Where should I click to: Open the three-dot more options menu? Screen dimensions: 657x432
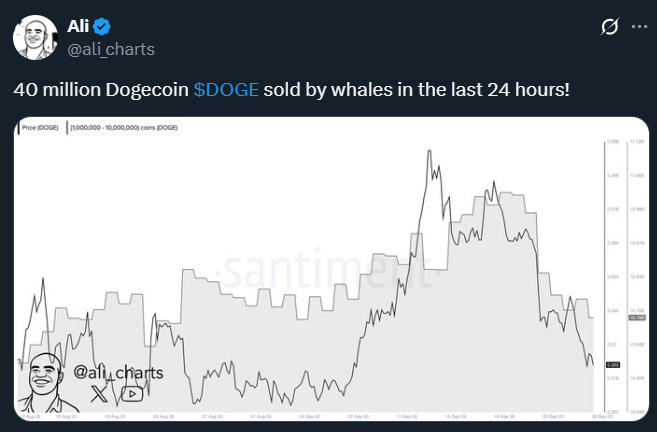(639, 27)
